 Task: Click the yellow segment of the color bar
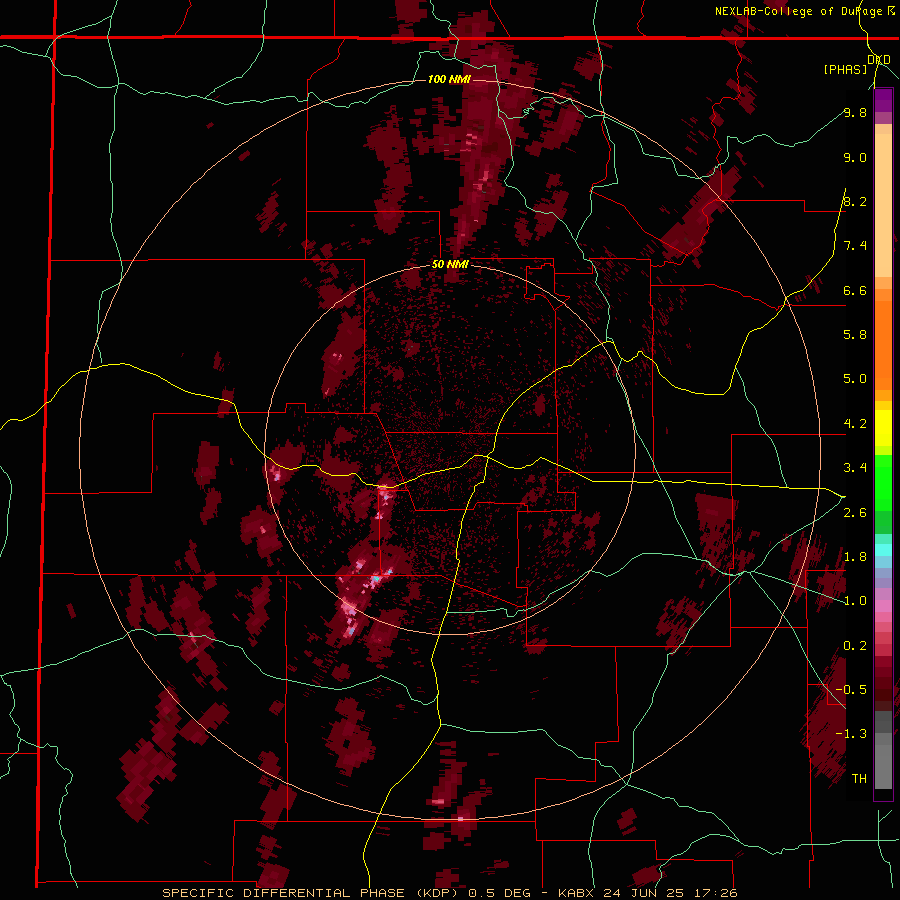[883, 428]
